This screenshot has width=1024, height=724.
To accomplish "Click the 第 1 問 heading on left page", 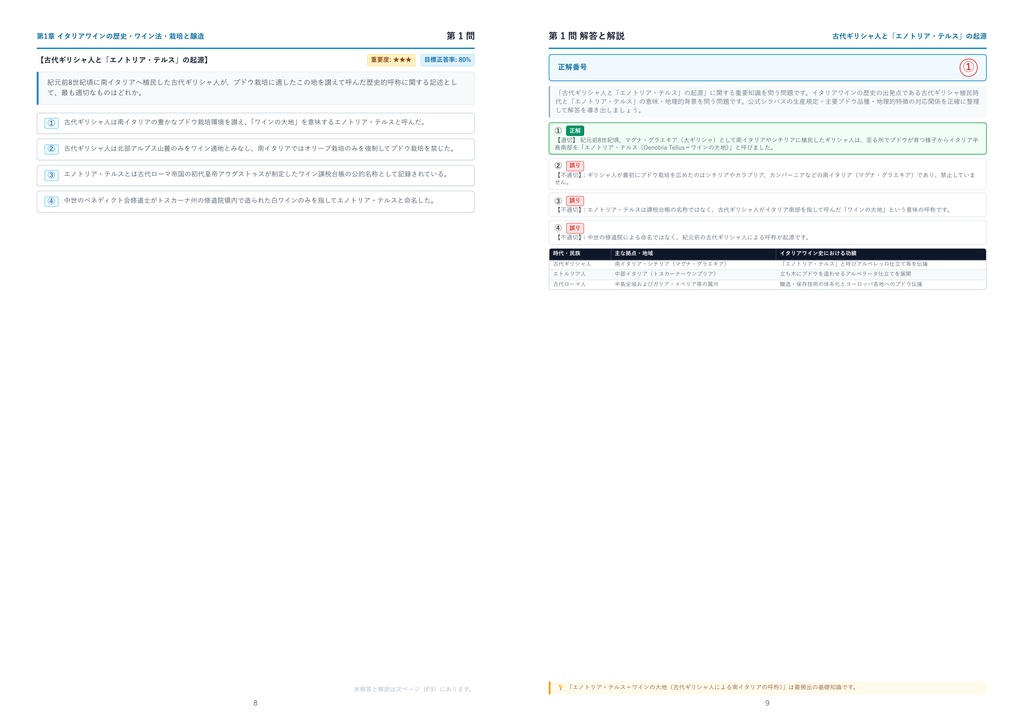I will (460, 36).
